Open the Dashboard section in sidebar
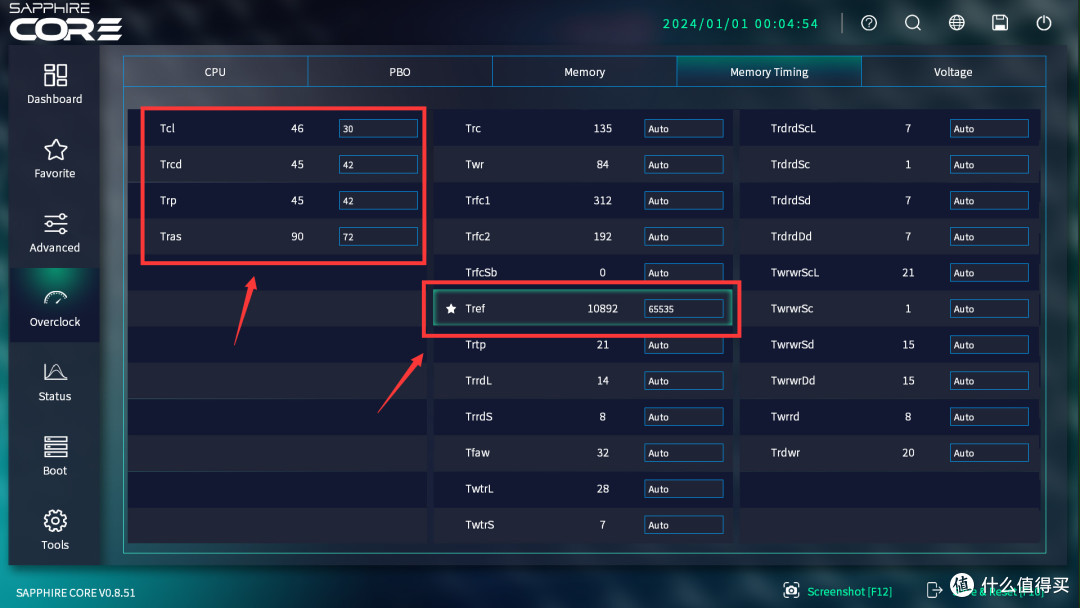The image size is (1080, 608). (x=54, y=84)
